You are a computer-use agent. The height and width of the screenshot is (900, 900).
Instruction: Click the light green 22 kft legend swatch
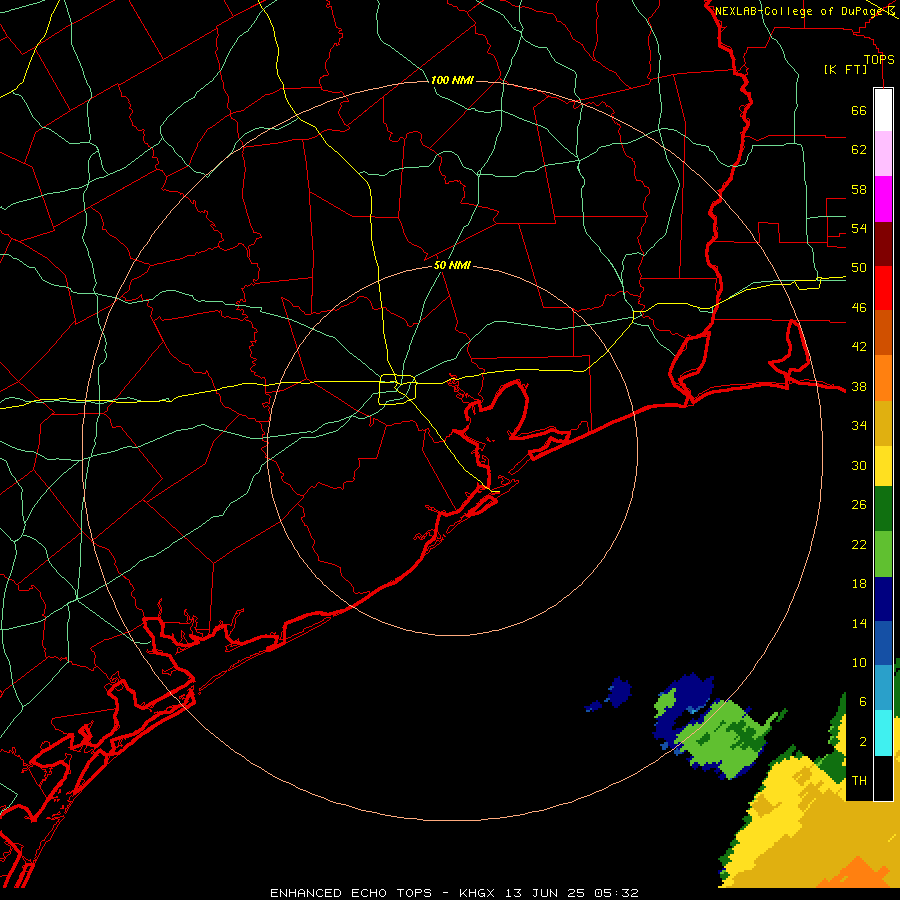click(x=883, y=554)
